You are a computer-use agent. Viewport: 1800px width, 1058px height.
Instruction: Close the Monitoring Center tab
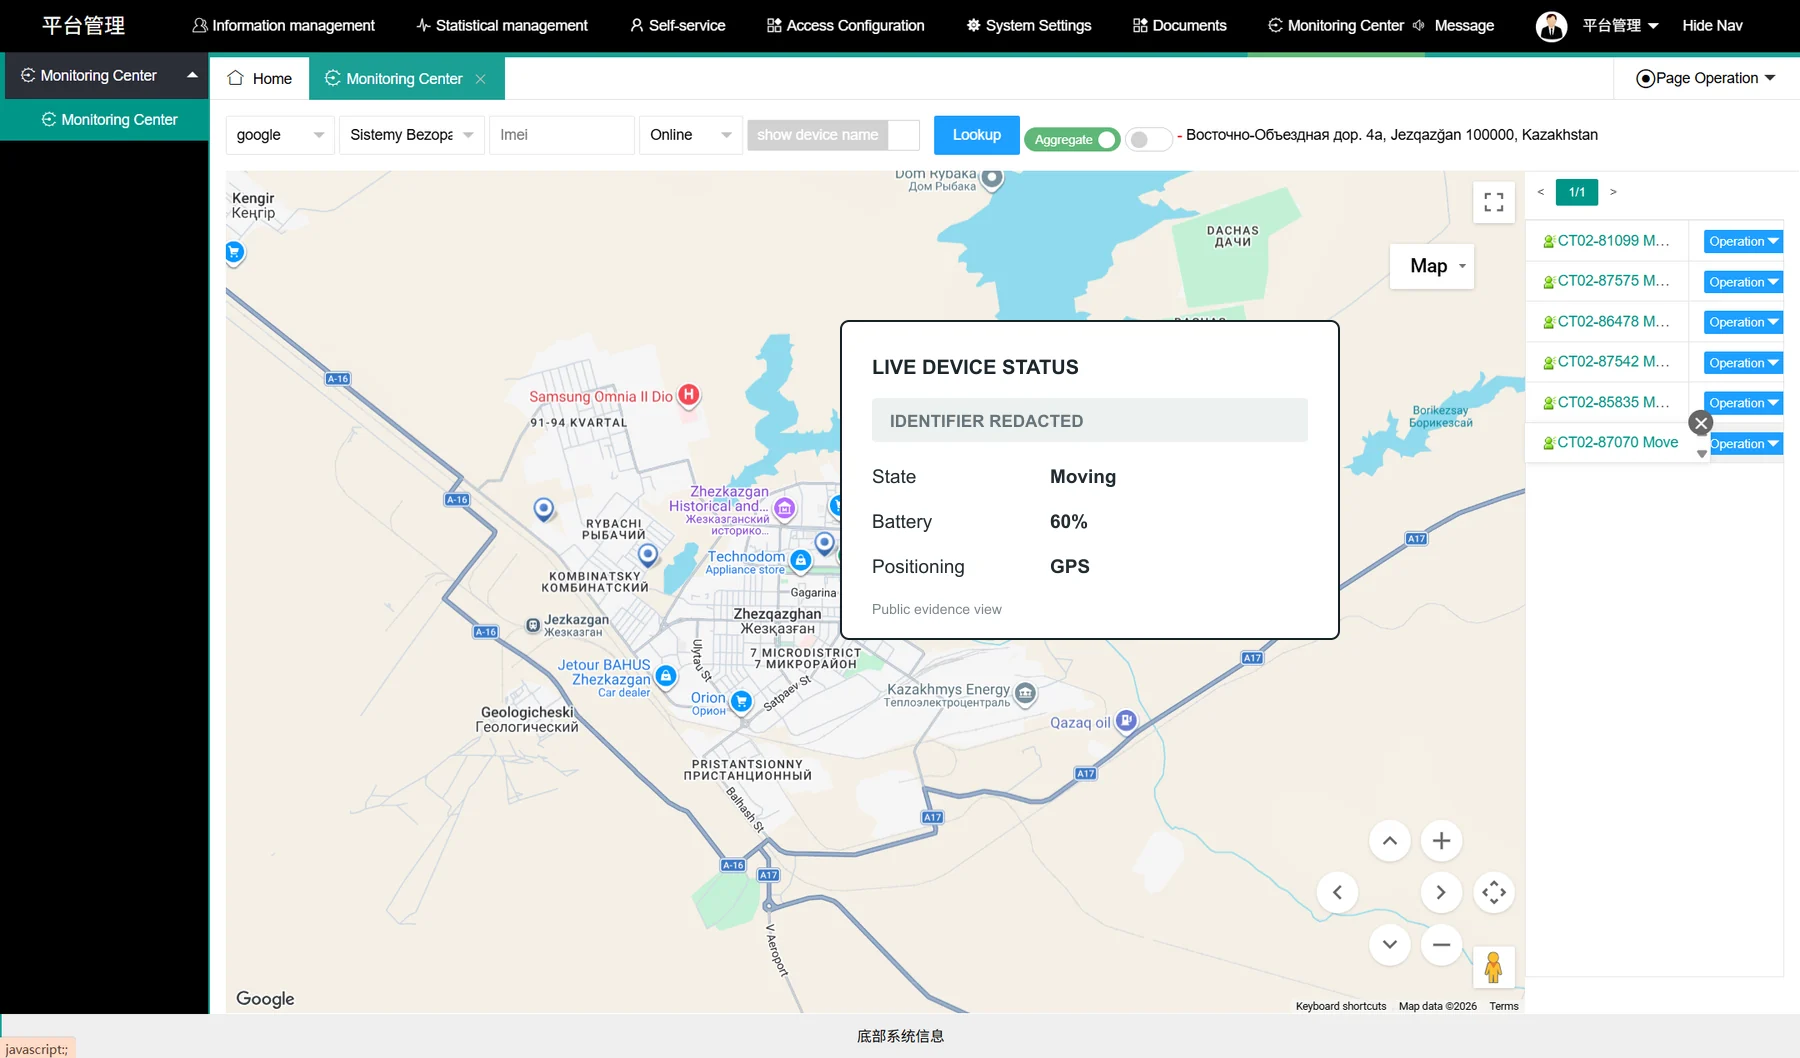click(x=481, y=79)
